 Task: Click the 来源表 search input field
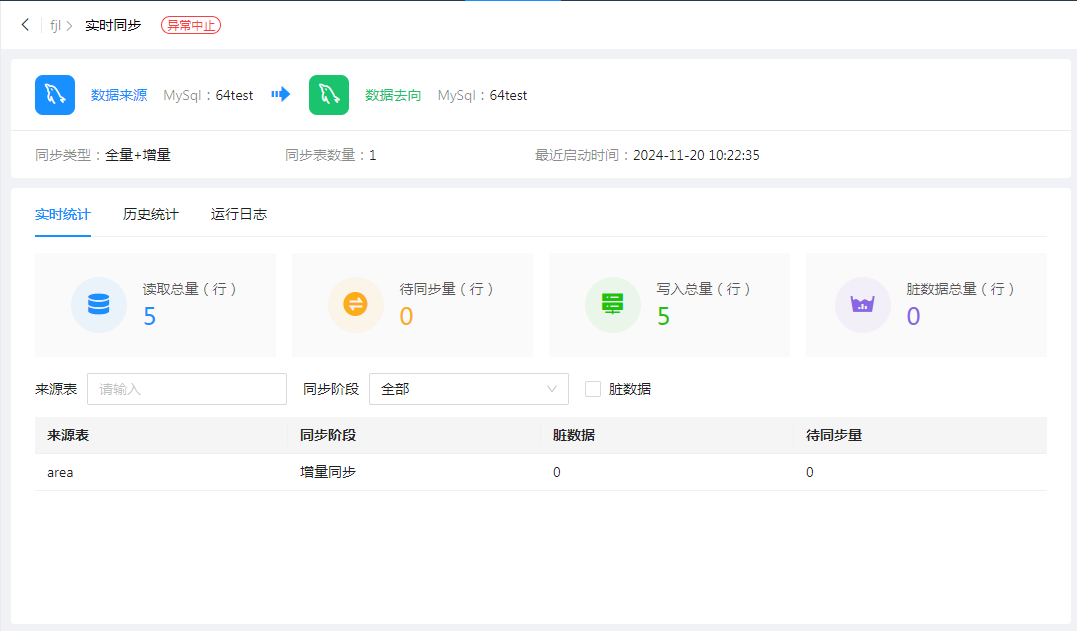(x=187, y=389)
